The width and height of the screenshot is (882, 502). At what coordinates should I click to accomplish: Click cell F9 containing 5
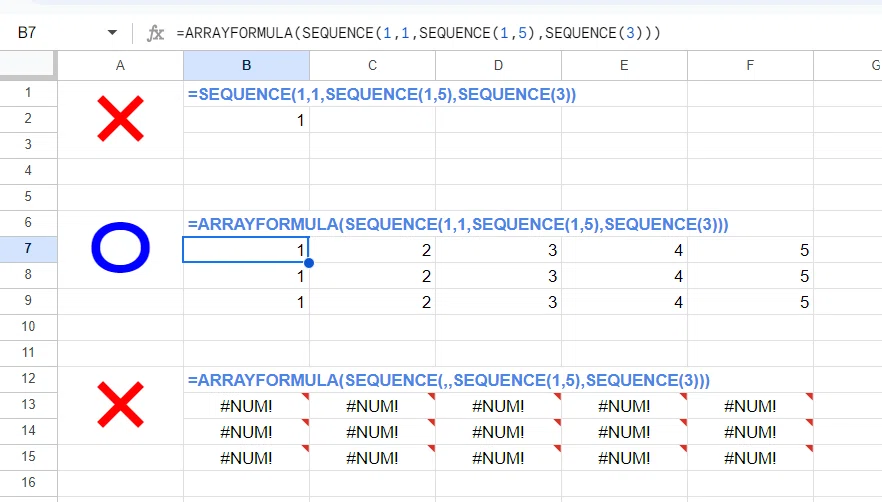click(750, 301)
